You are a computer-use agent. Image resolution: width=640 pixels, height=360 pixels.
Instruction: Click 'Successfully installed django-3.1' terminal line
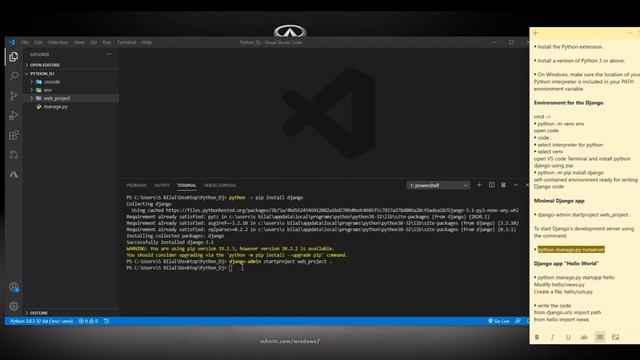pos(170,242)
